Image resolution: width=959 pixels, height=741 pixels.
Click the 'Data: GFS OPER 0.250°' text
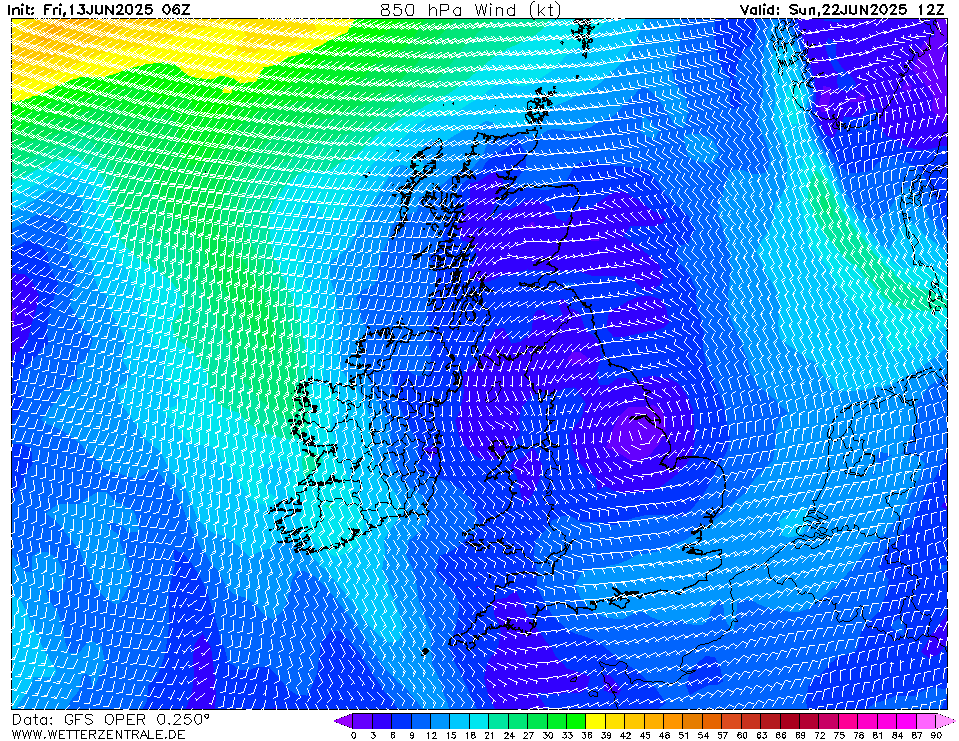tap(110, 720)
